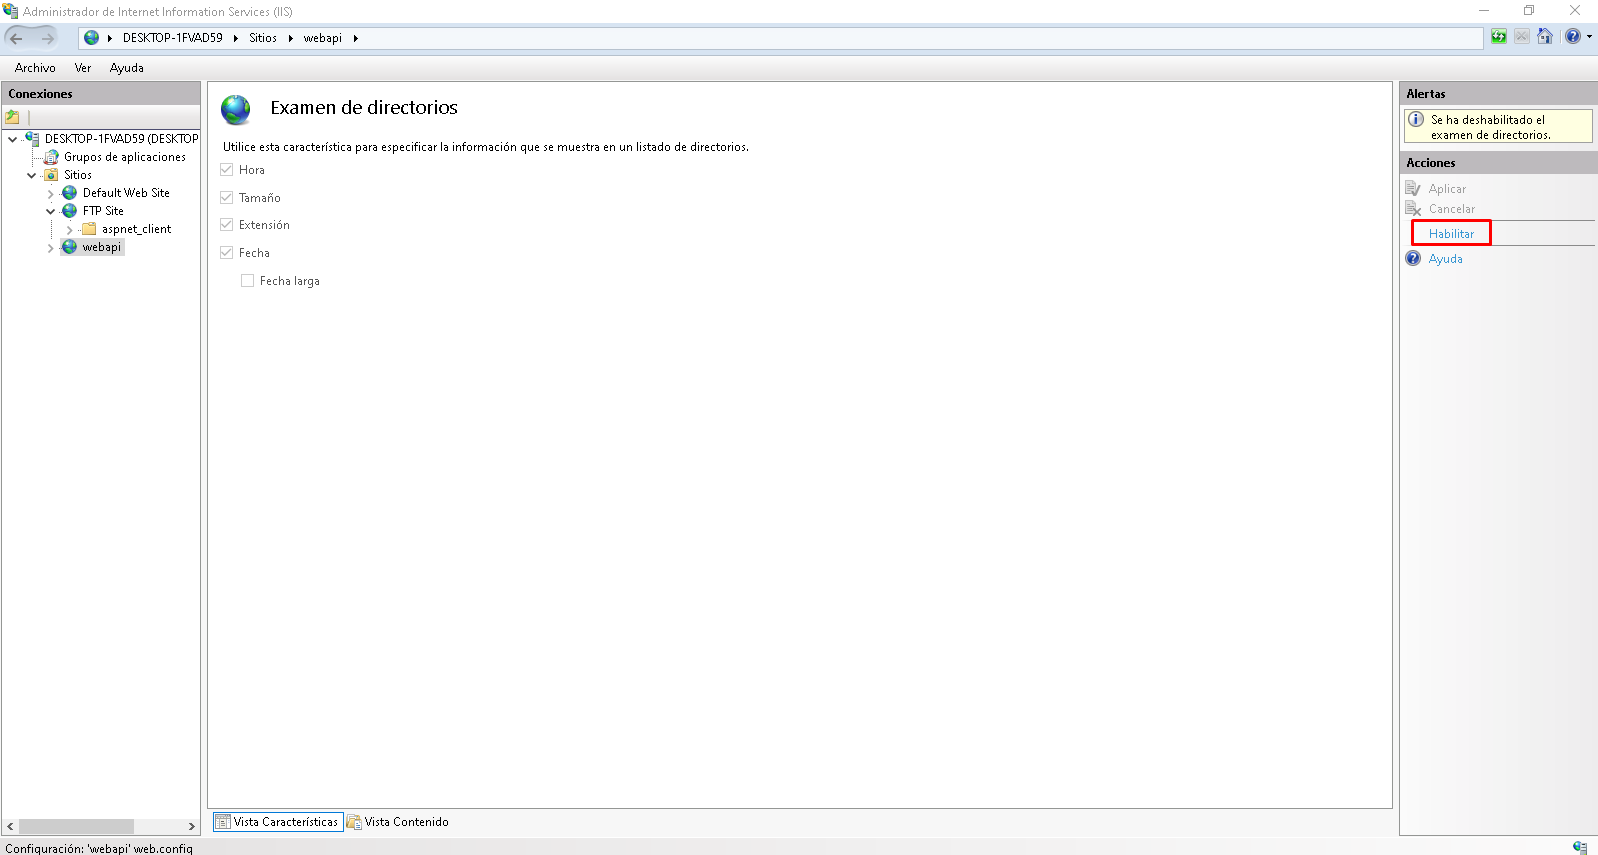Click the Conexiones horizontal scrollbar
The height and width of the screenshot is (855, 1598).
tap(76, 827)
